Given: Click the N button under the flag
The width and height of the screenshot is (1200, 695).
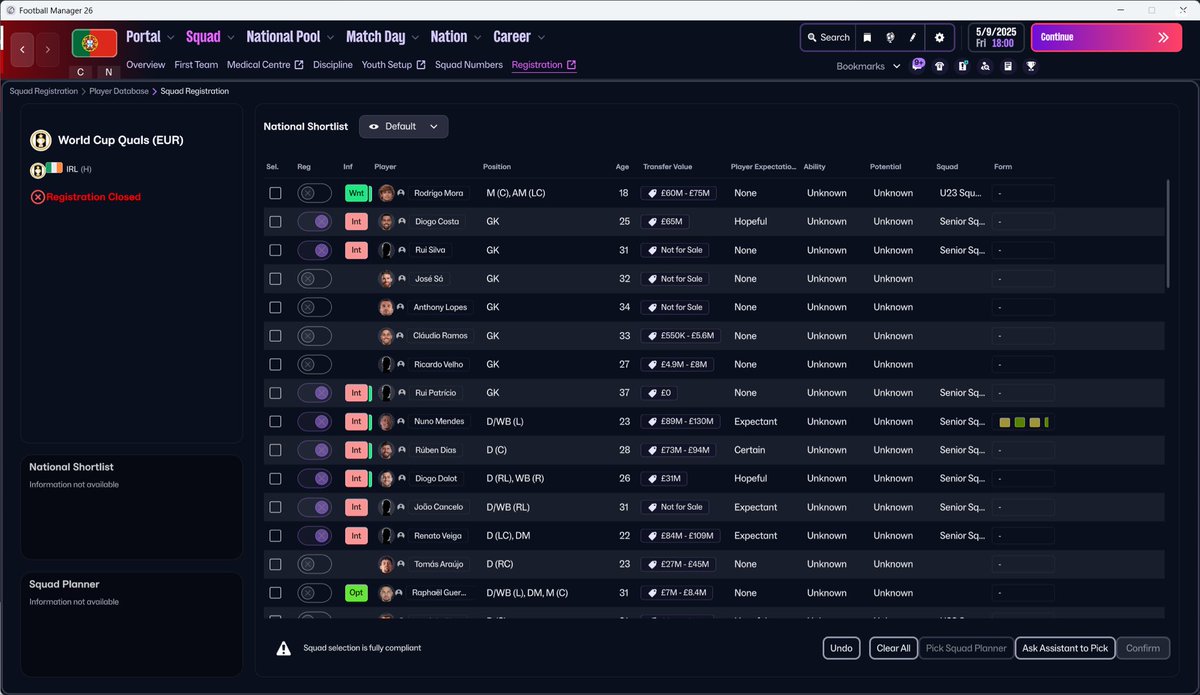Looking at the screenshot, I should (x=108, y=72).
